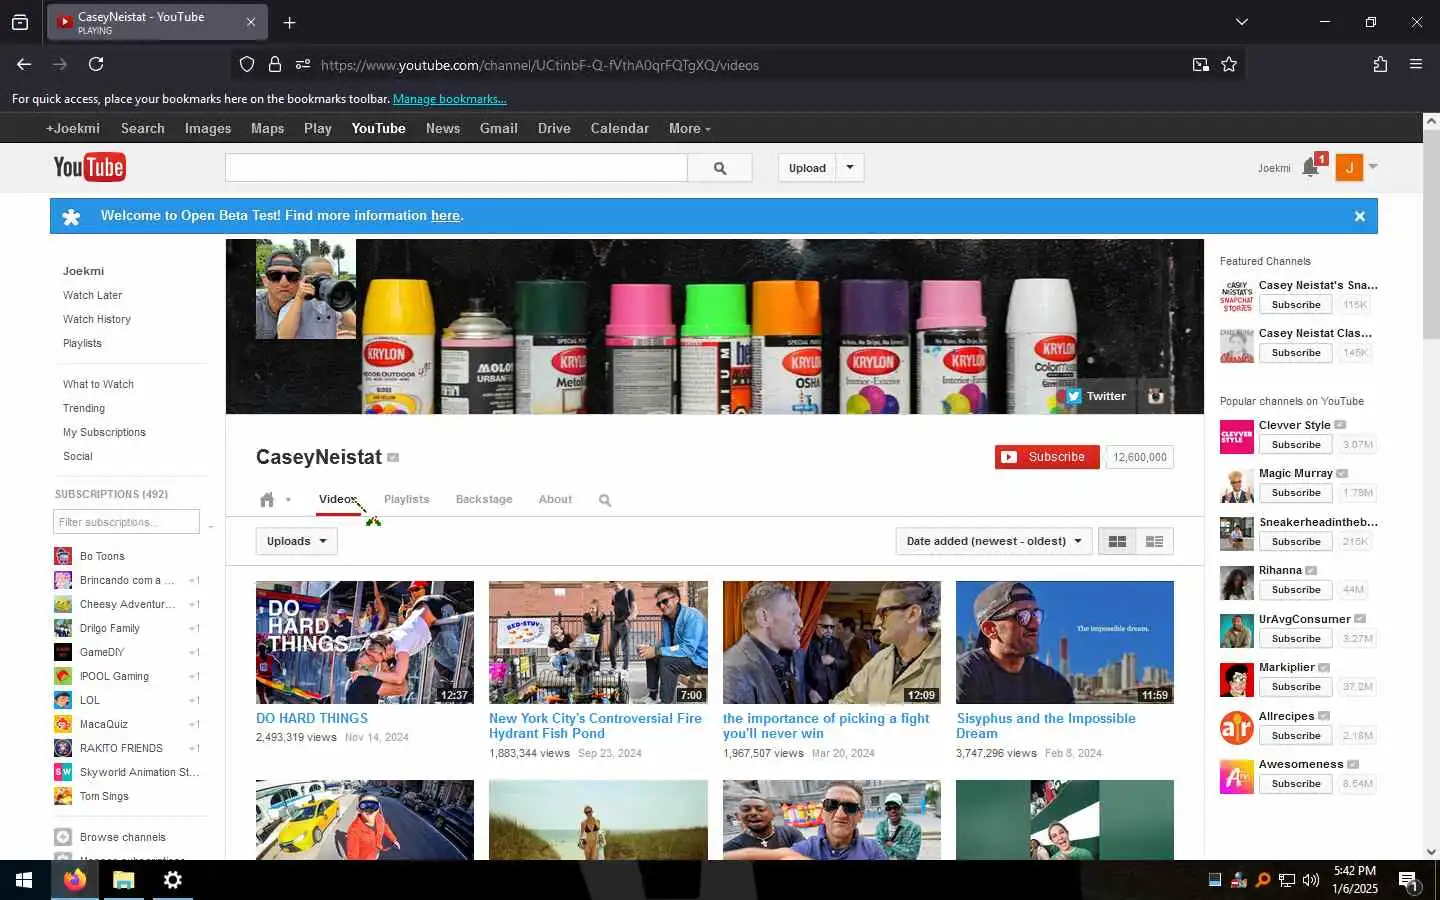The height and width of the screenshot is (900, 1440).
Task: Open the list all tabs chevron
Action: (1241, 22)
